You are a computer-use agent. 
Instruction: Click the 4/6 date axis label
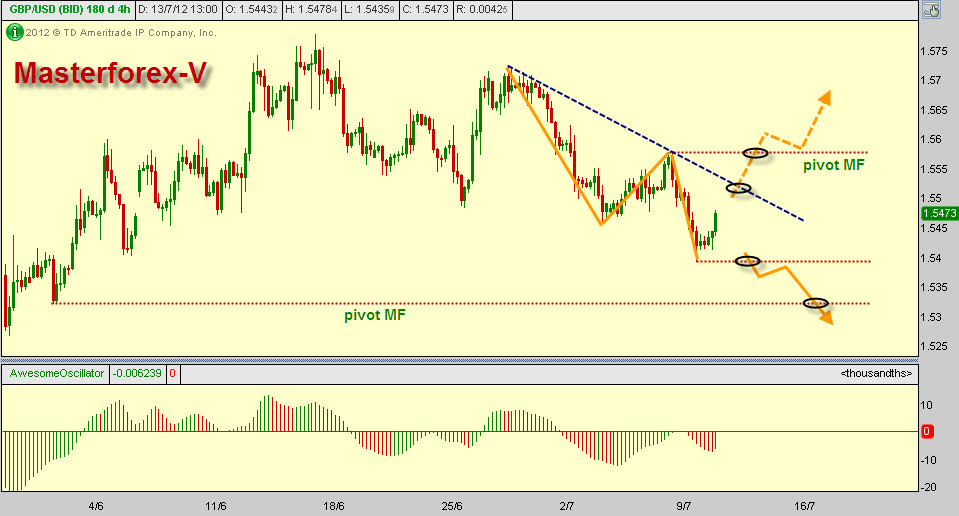(x=96, y=506)
